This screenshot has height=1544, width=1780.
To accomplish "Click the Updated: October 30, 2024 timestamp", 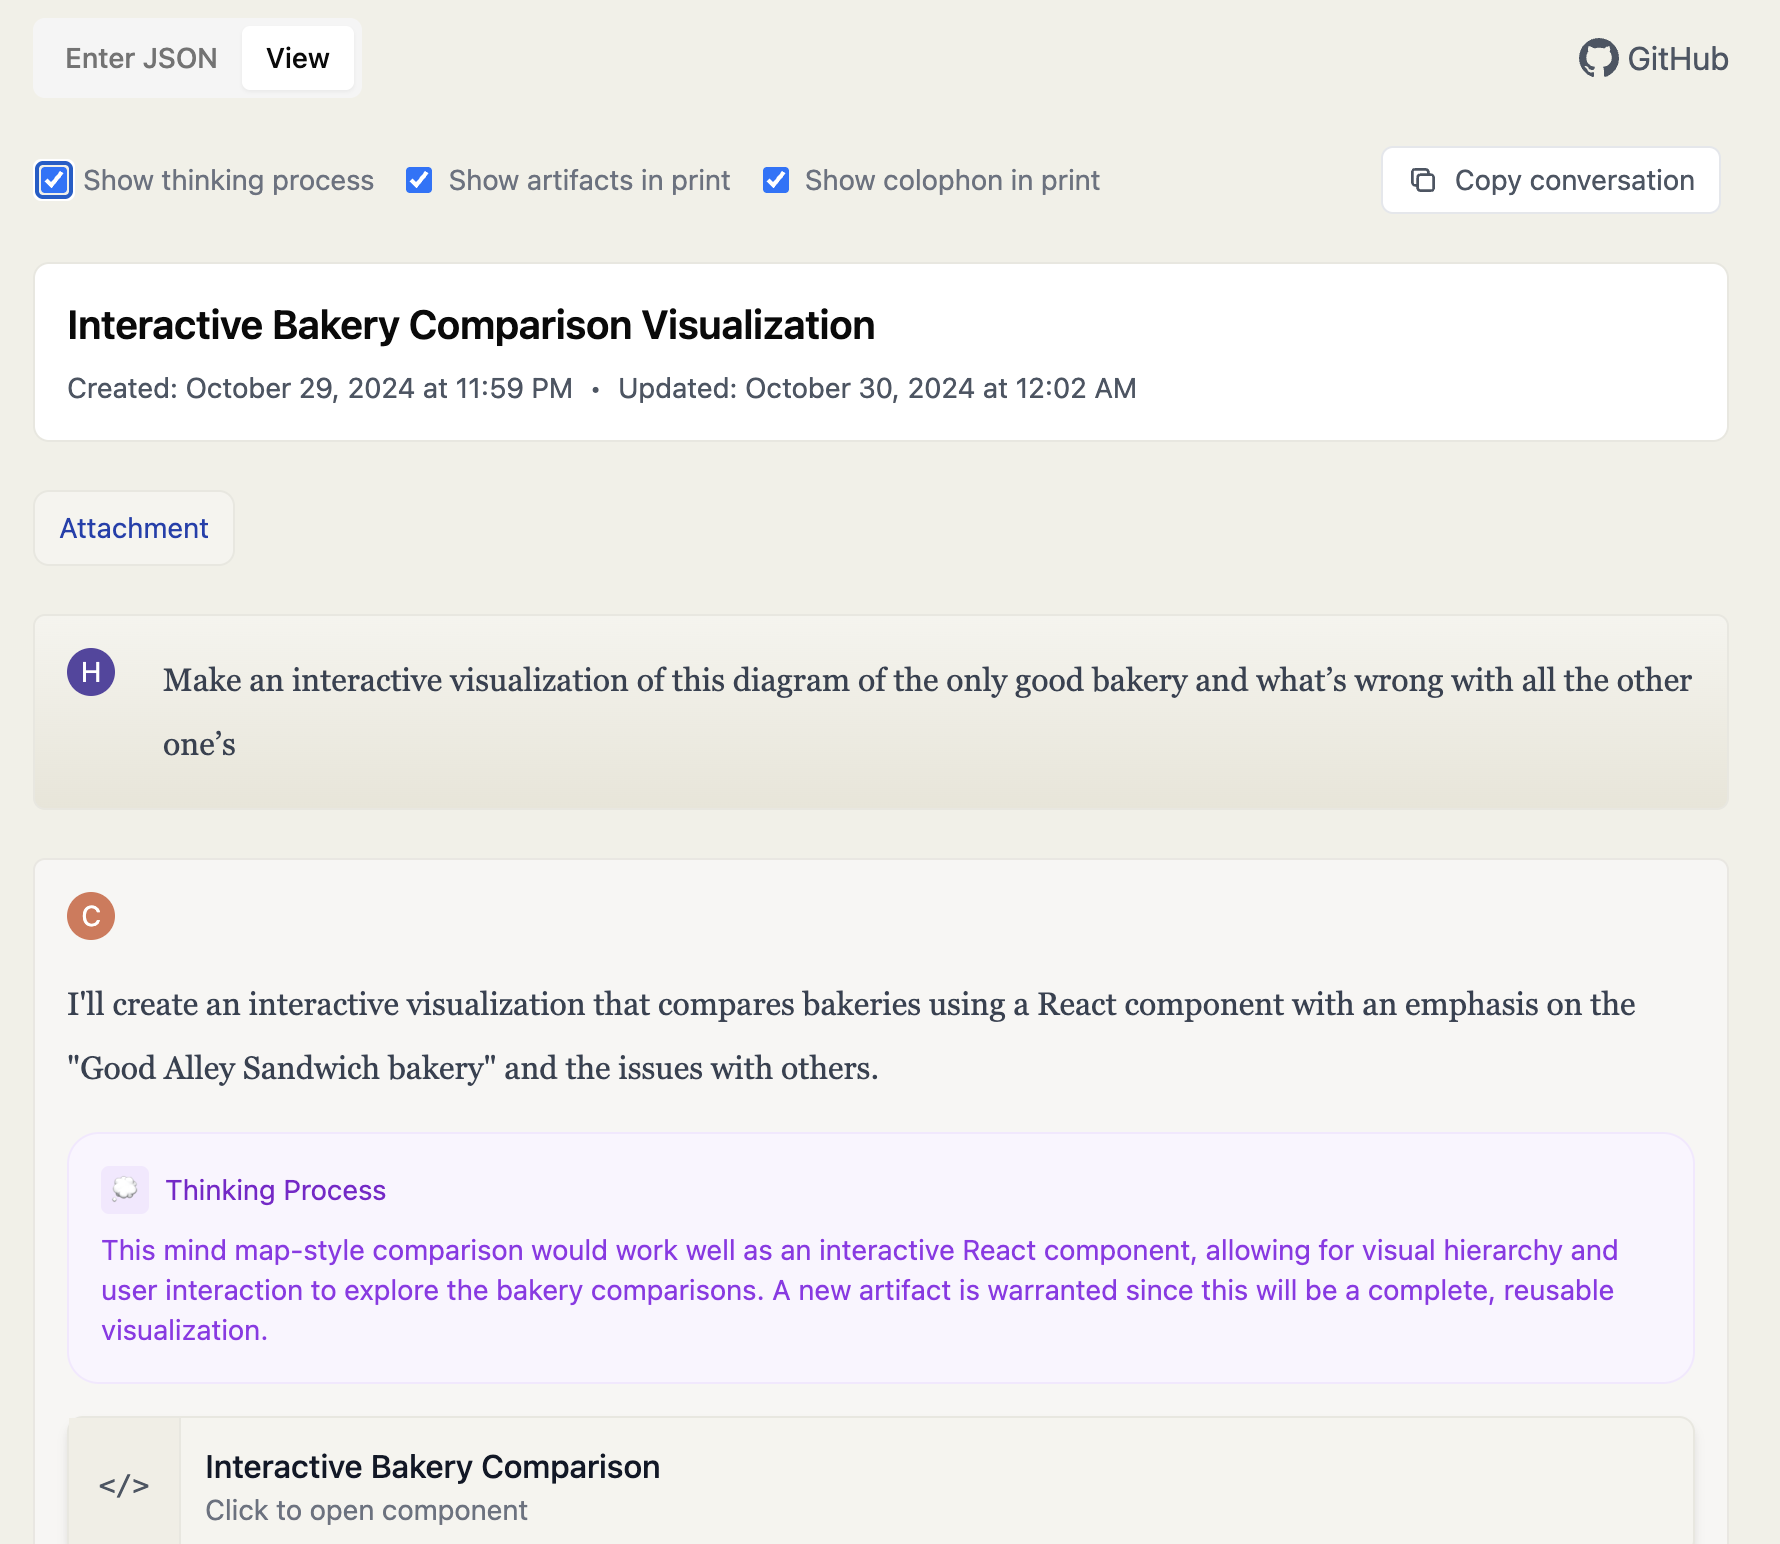I will tap(877, 388).
